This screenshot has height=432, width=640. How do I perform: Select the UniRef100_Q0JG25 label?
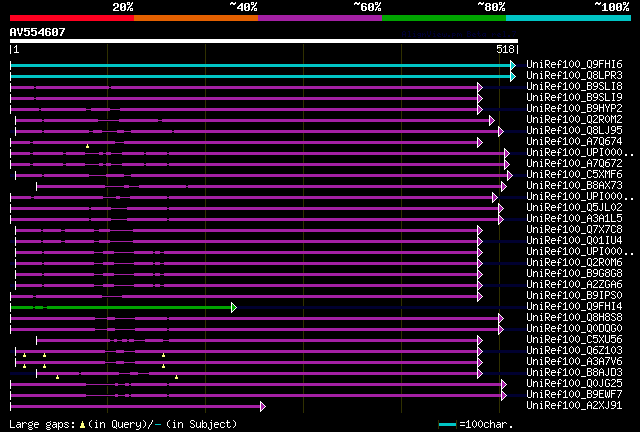(574, 384)
